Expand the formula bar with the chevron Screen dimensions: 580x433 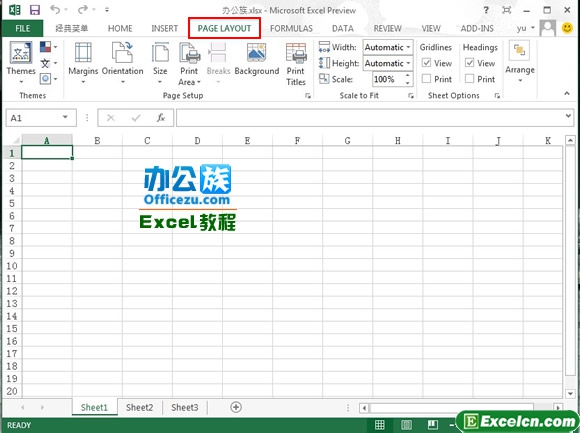[x=568, y=116]
